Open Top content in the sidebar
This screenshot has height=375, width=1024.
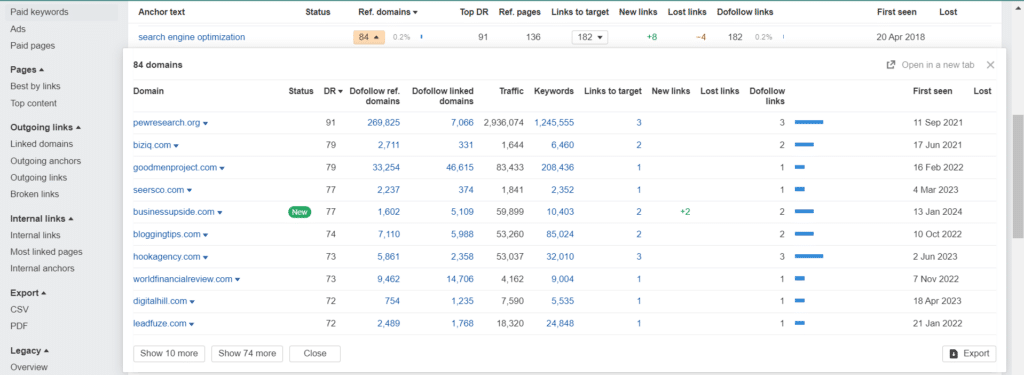tap(33, 103)
